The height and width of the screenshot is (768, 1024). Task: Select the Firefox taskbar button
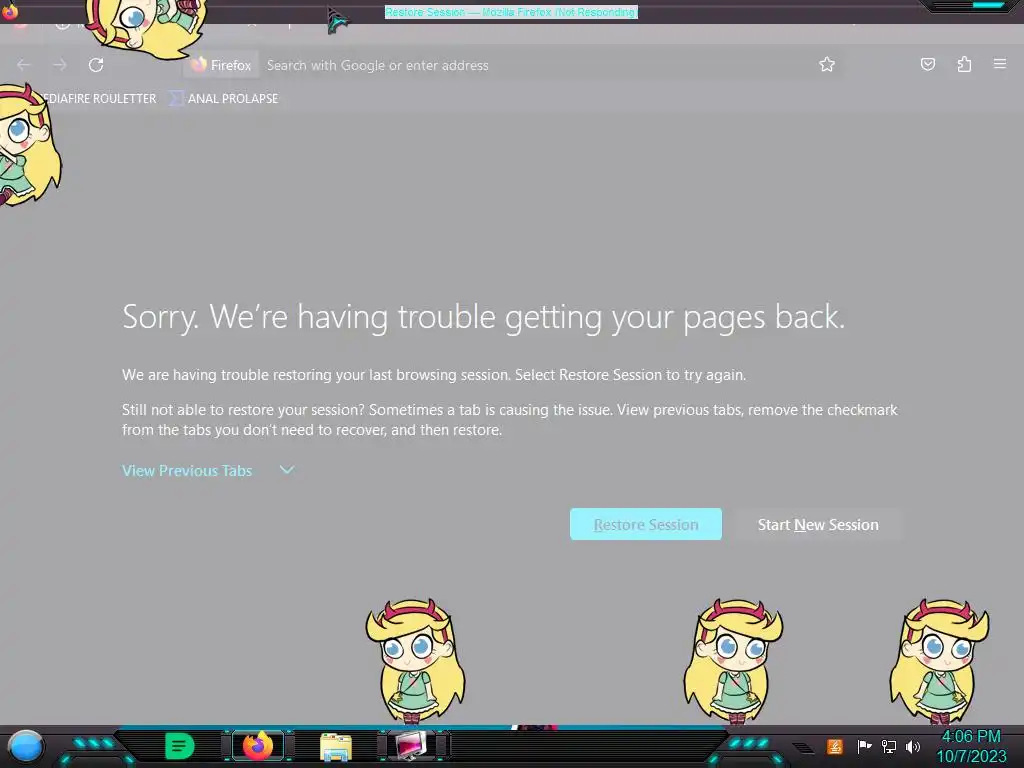point(258,746)
